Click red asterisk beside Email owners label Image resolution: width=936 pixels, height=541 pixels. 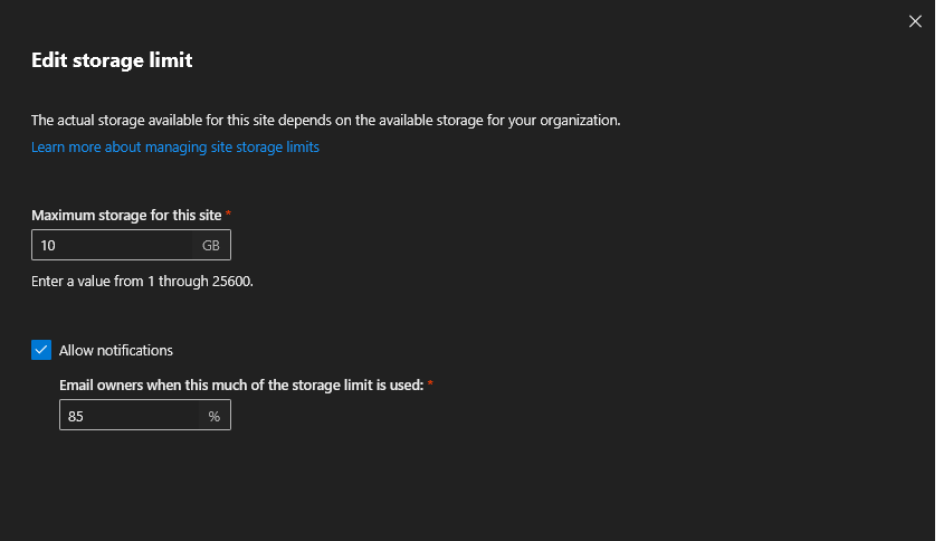(430, 384)
